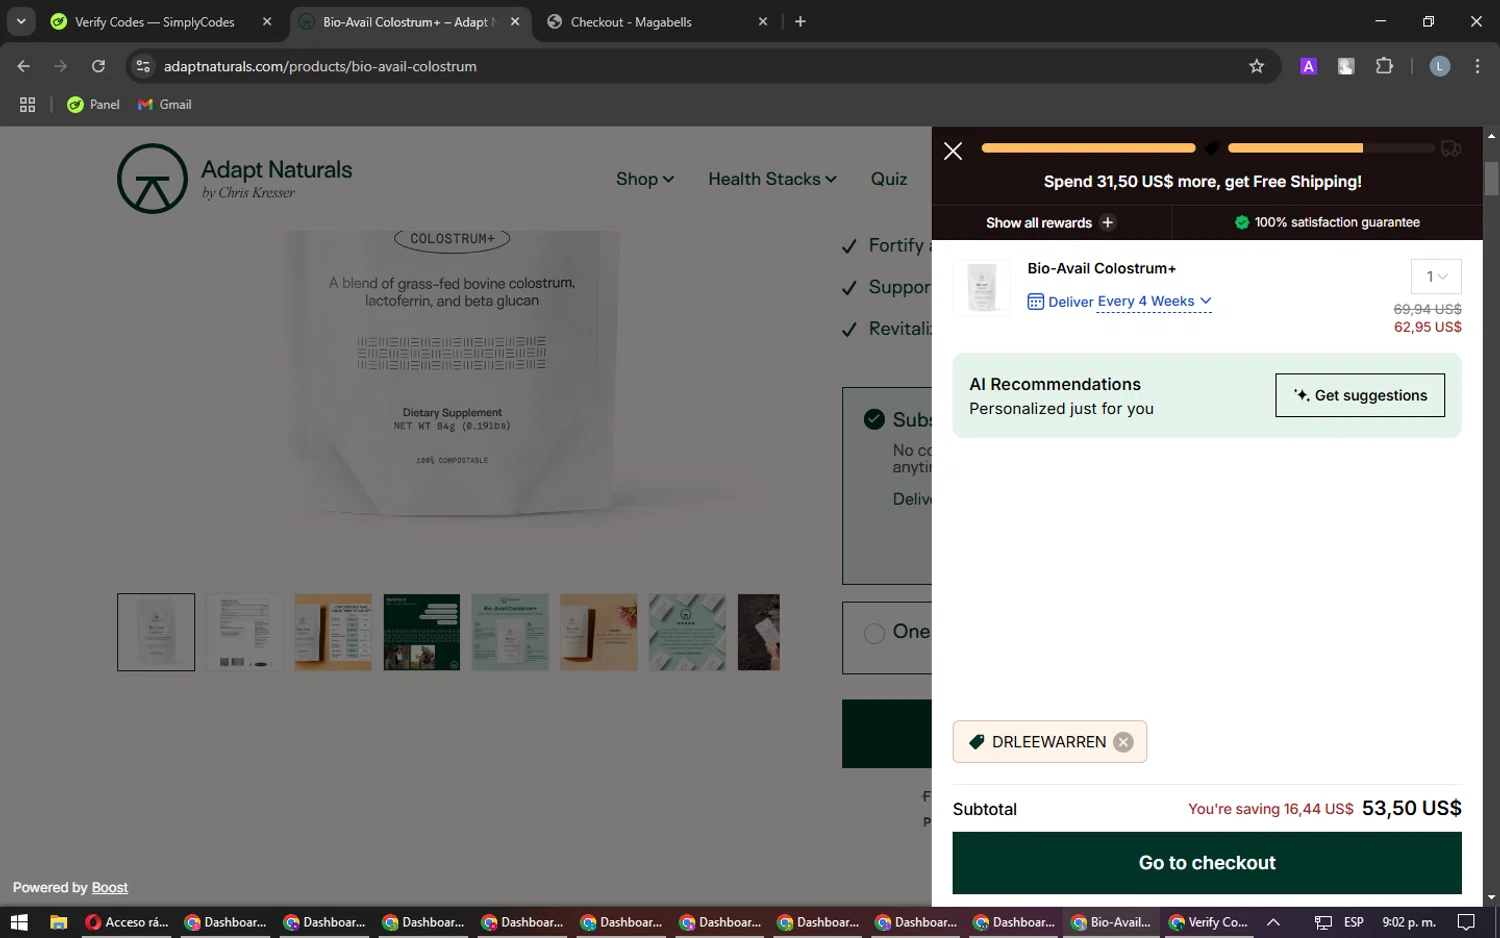1500x938 pixels.
Task: Click the 100% satisfaction guarantee badge
Action: pos(1327,222)
